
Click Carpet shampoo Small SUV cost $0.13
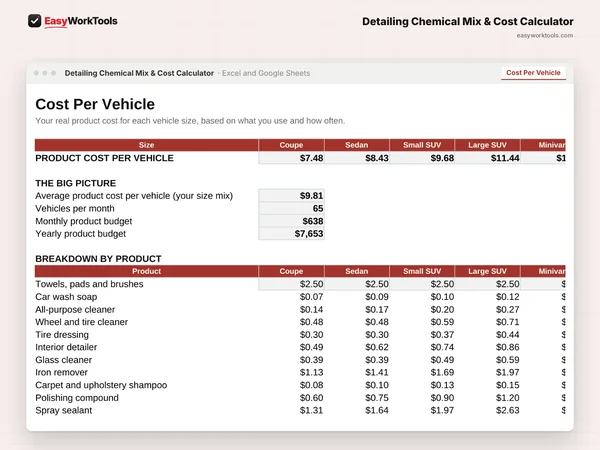pyautogui.click(x=442, y=385)
